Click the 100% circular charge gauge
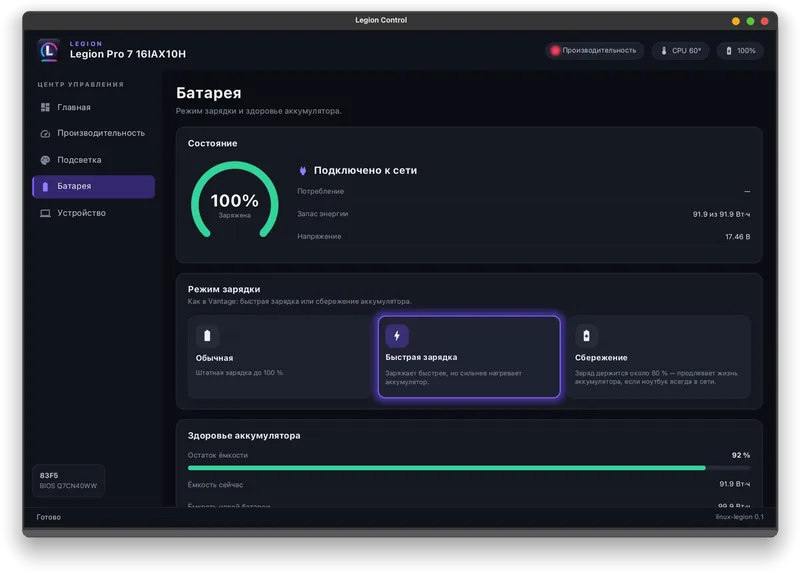This screenshot has height=573, width=800. 235,201
